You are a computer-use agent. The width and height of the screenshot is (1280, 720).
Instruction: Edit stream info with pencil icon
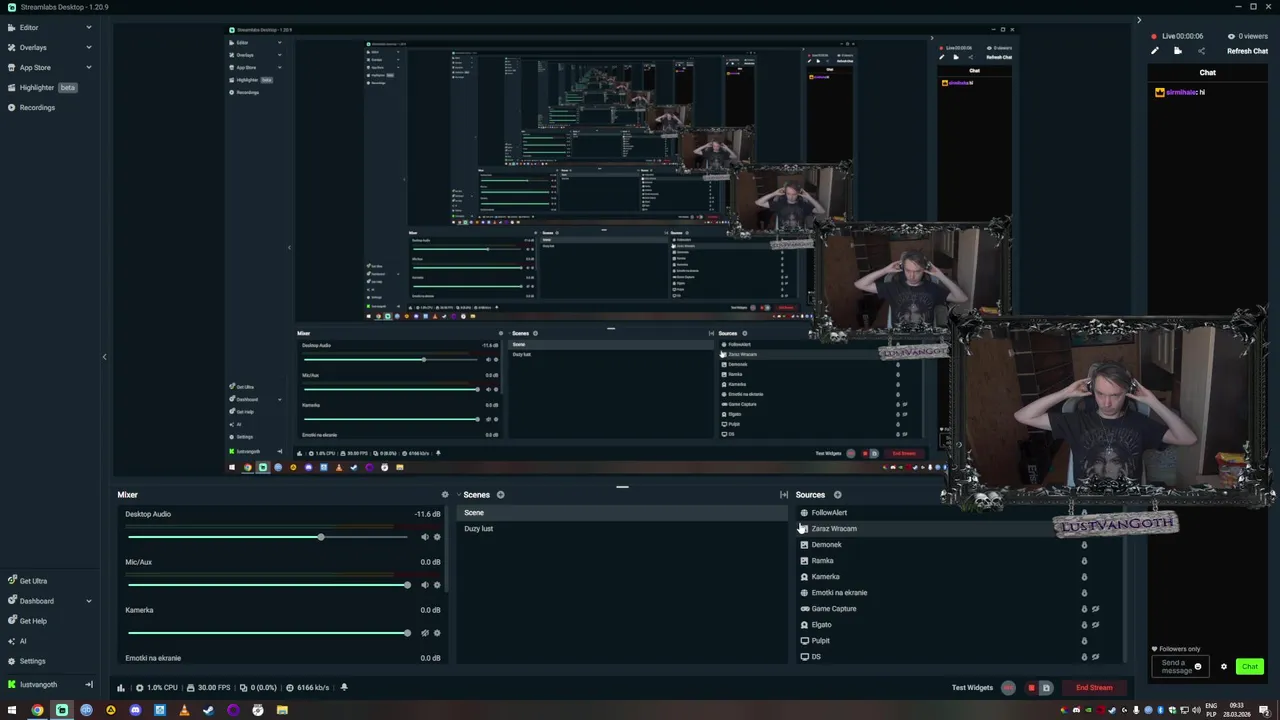[x=1155, y=51]
